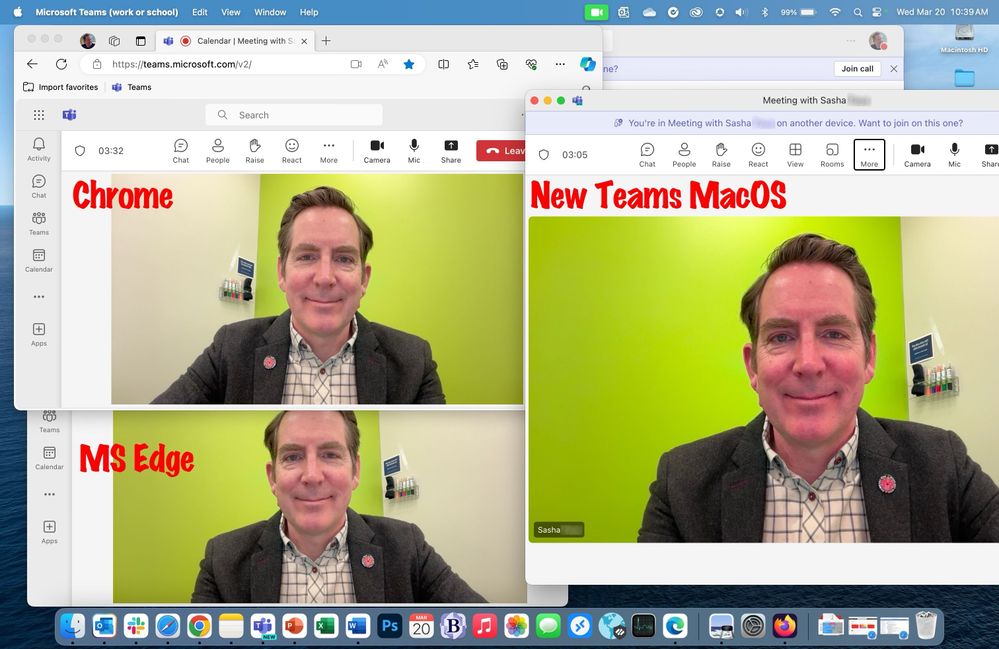Raise hand in New Teams MacOS window
Viewport: 999px width, 649px height.
click(x=721, y=155)
